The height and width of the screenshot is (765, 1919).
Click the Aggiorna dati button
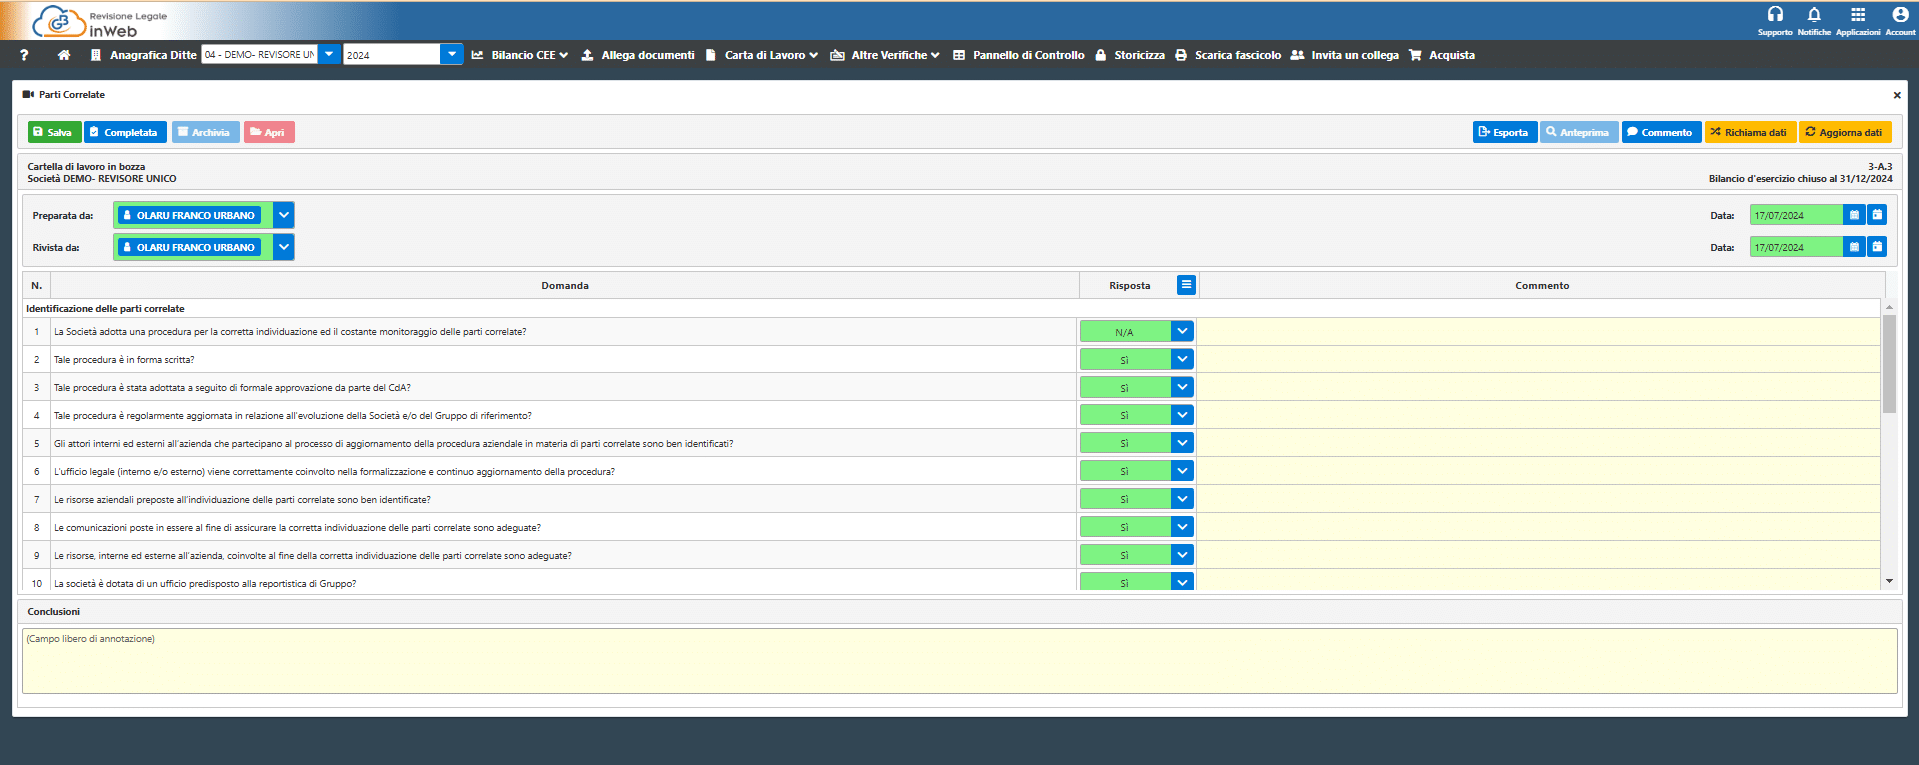(x=1845, y=132)
